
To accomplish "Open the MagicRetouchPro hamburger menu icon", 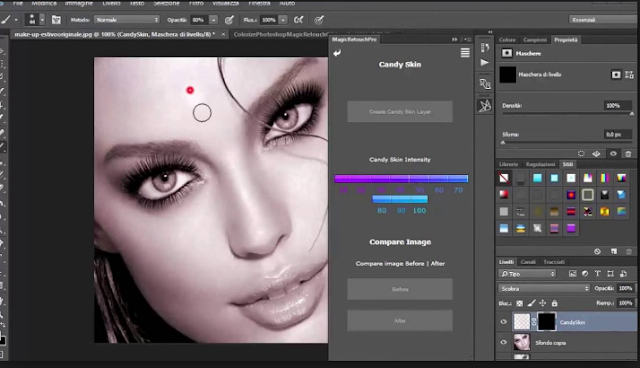I will pyautogui.click(x=465, y=53).
